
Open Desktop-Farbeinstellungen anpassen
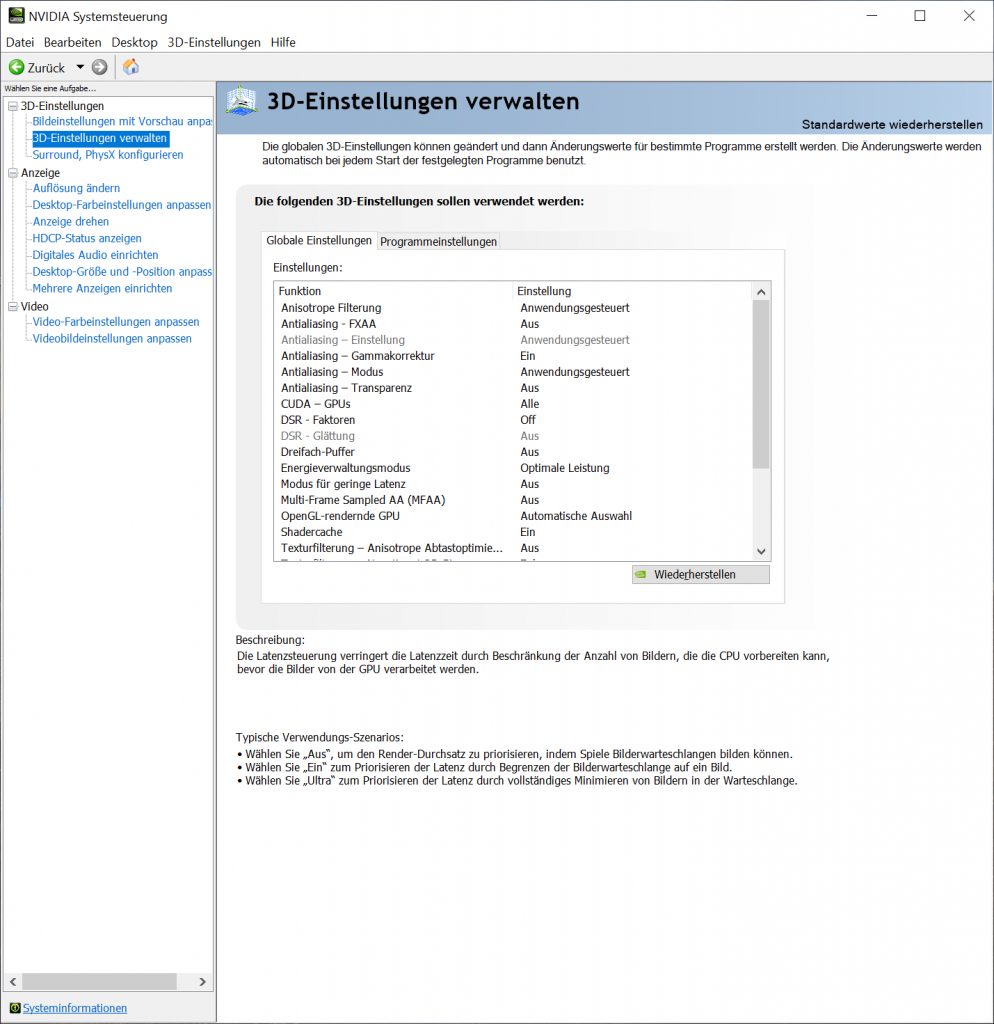[121, 205]
